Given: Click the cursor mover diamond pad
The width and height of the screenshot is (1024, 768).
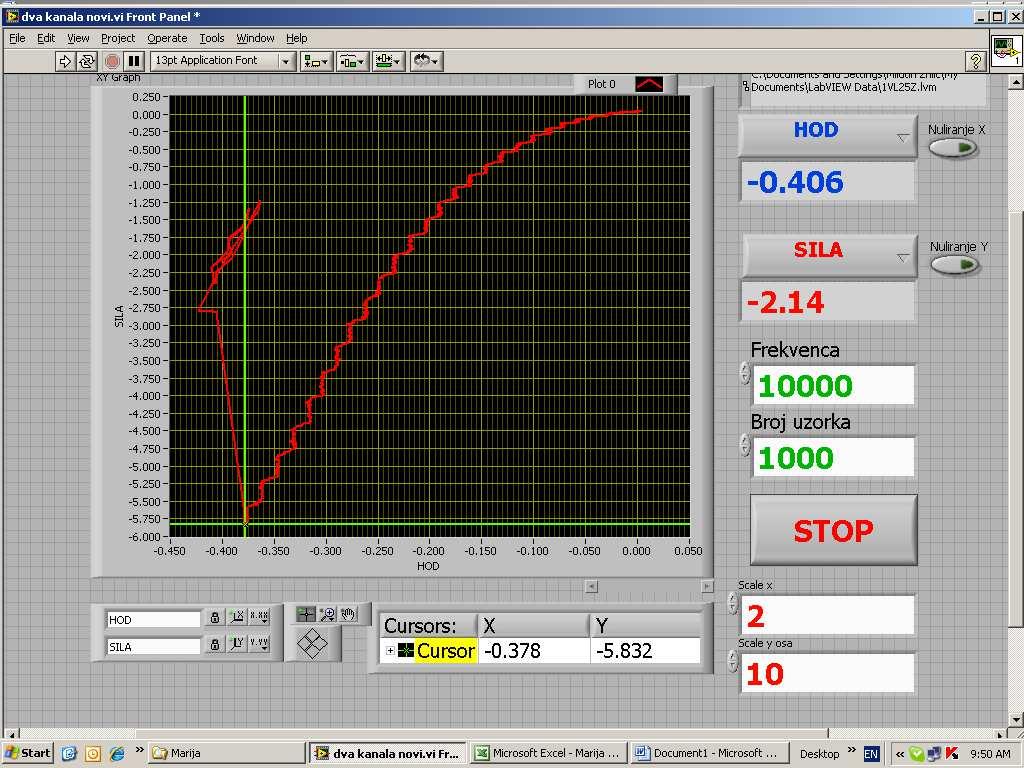Looking at the screenshot, I should click(x=312, y=644).
